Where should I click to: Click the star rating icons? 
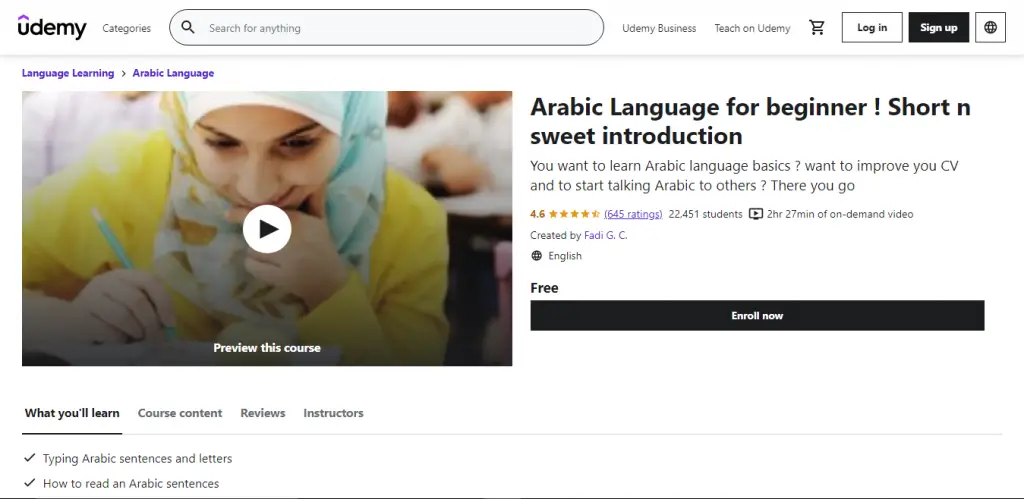pyautogui.click(x=574, y=214)
